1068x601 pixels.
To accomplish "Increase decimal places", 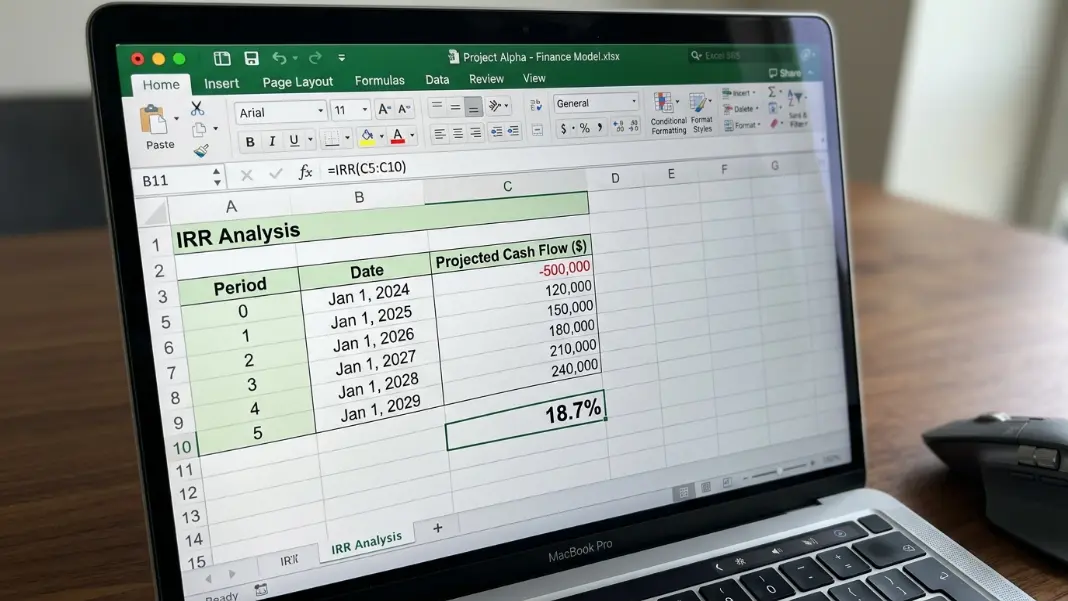I will [618, 127].
